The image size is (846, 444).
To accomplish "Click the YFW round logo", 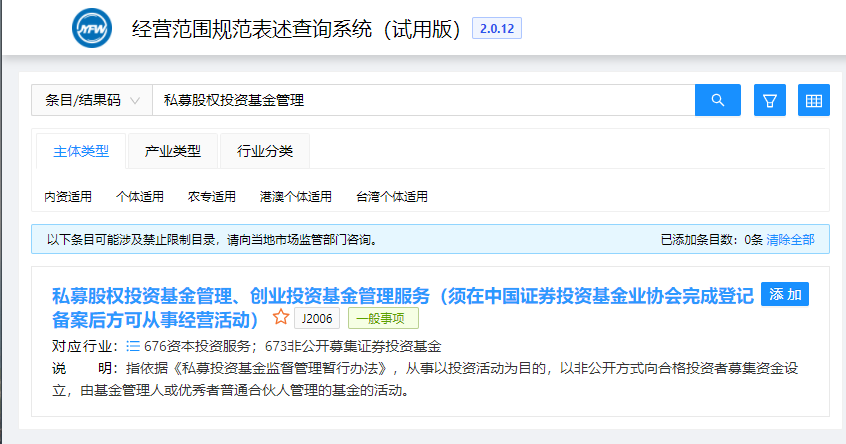I will (92, 28).
